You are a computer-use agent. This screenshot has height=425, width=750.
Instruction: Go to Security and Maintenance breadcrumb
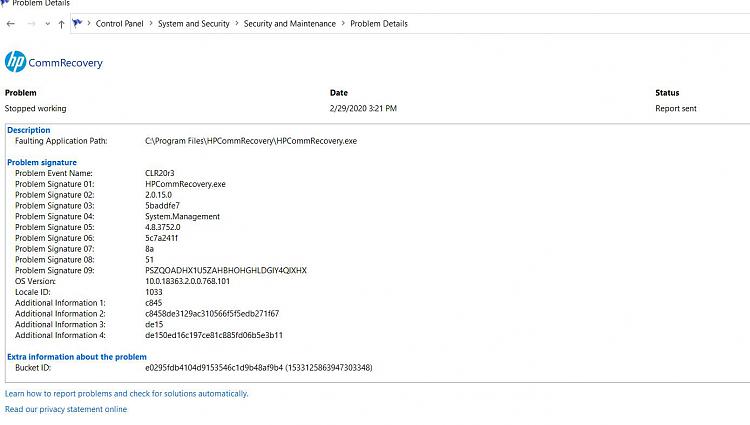click(290, 23)
